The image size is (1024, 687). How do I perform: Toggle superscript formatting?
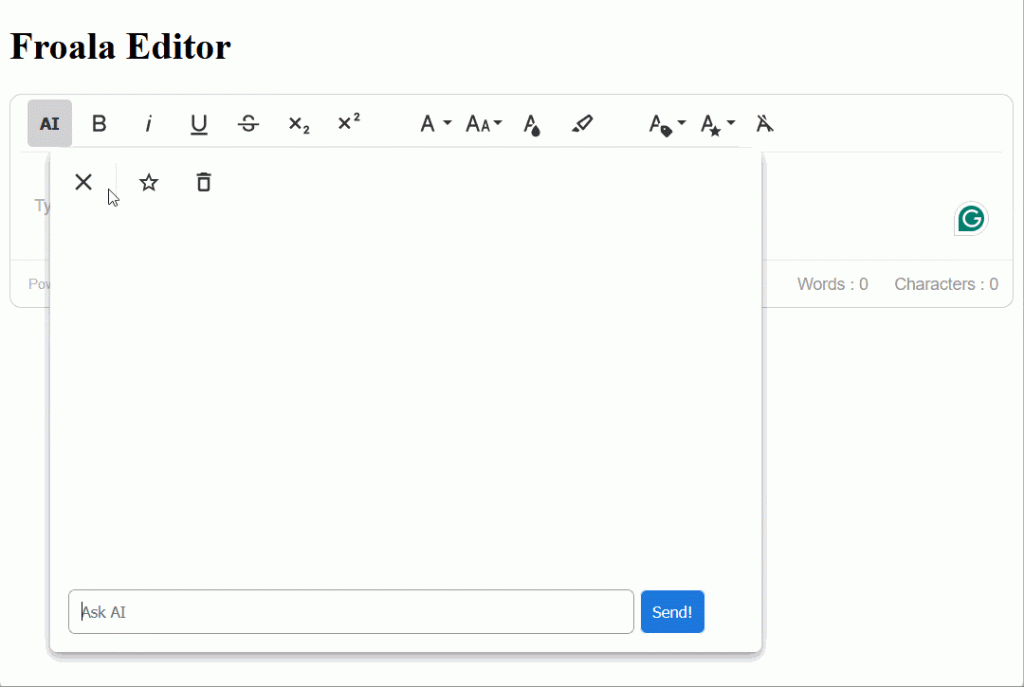[x=348, y=123]
